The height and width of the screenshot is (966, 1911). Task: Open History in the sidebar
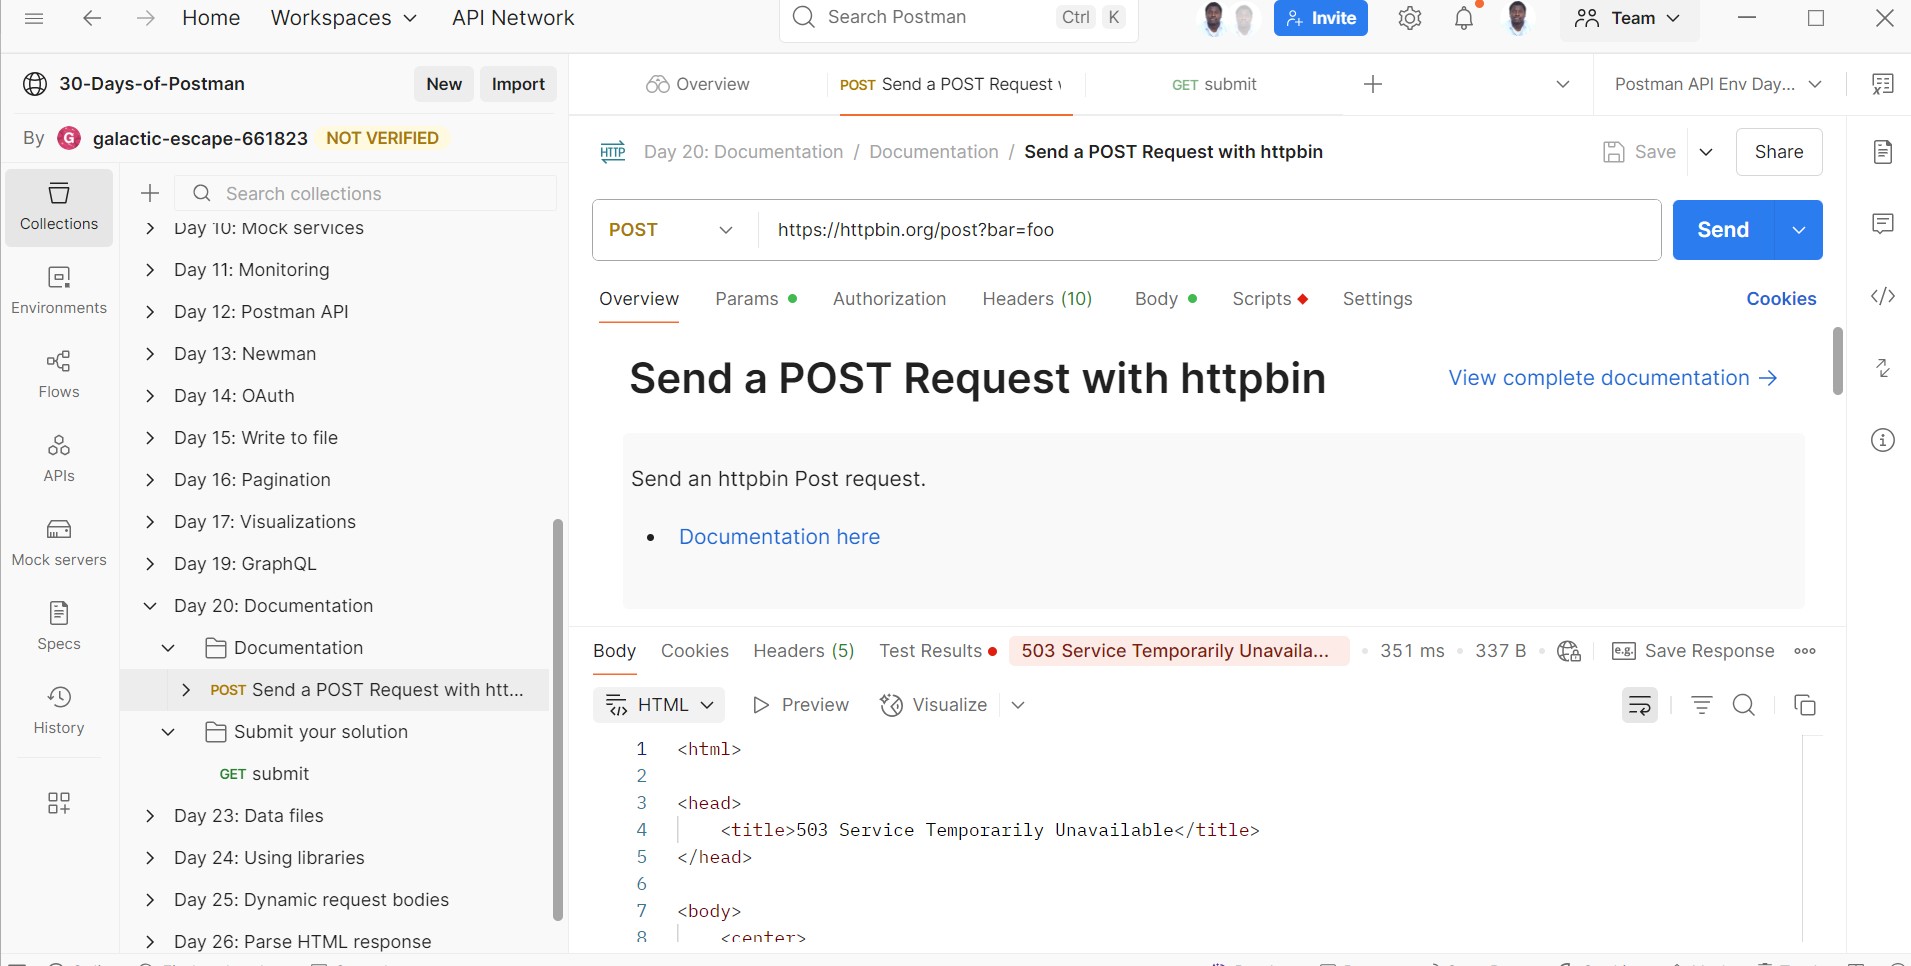(59, 711)
